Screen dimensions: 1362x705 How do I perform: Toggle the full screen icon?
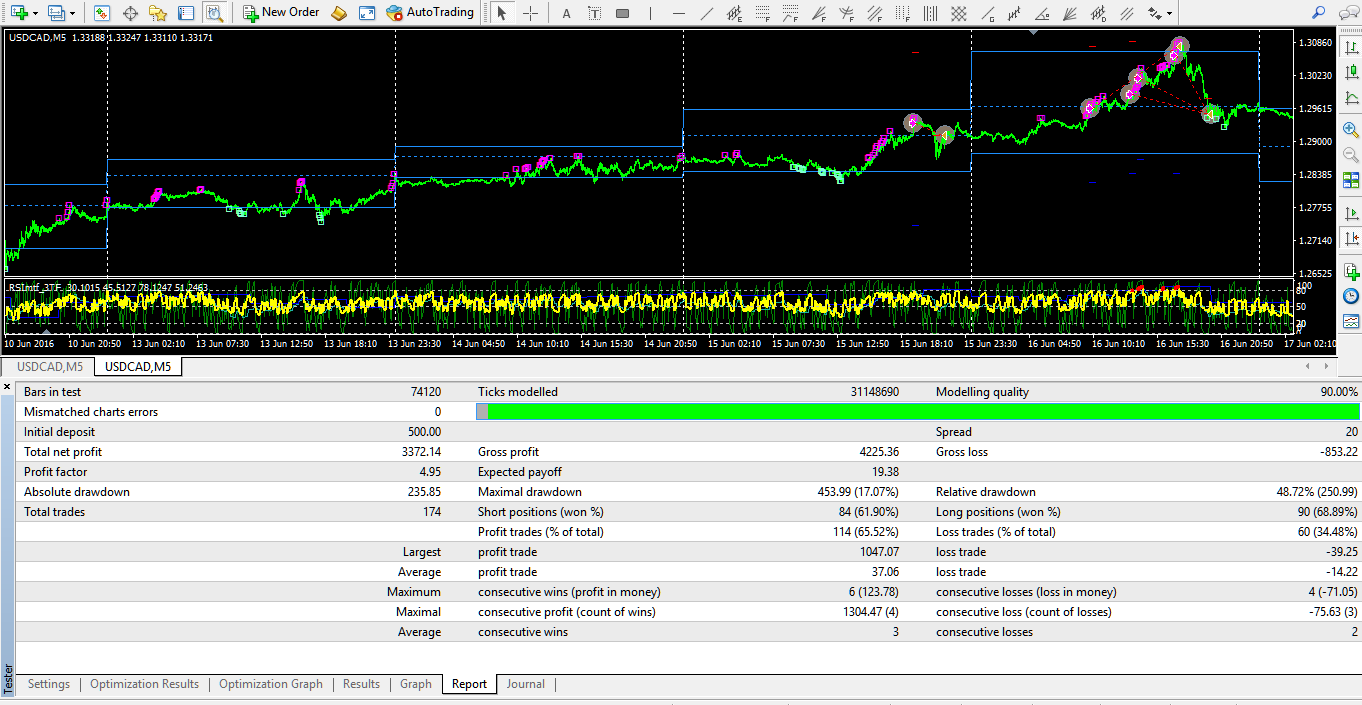[367, 13]
